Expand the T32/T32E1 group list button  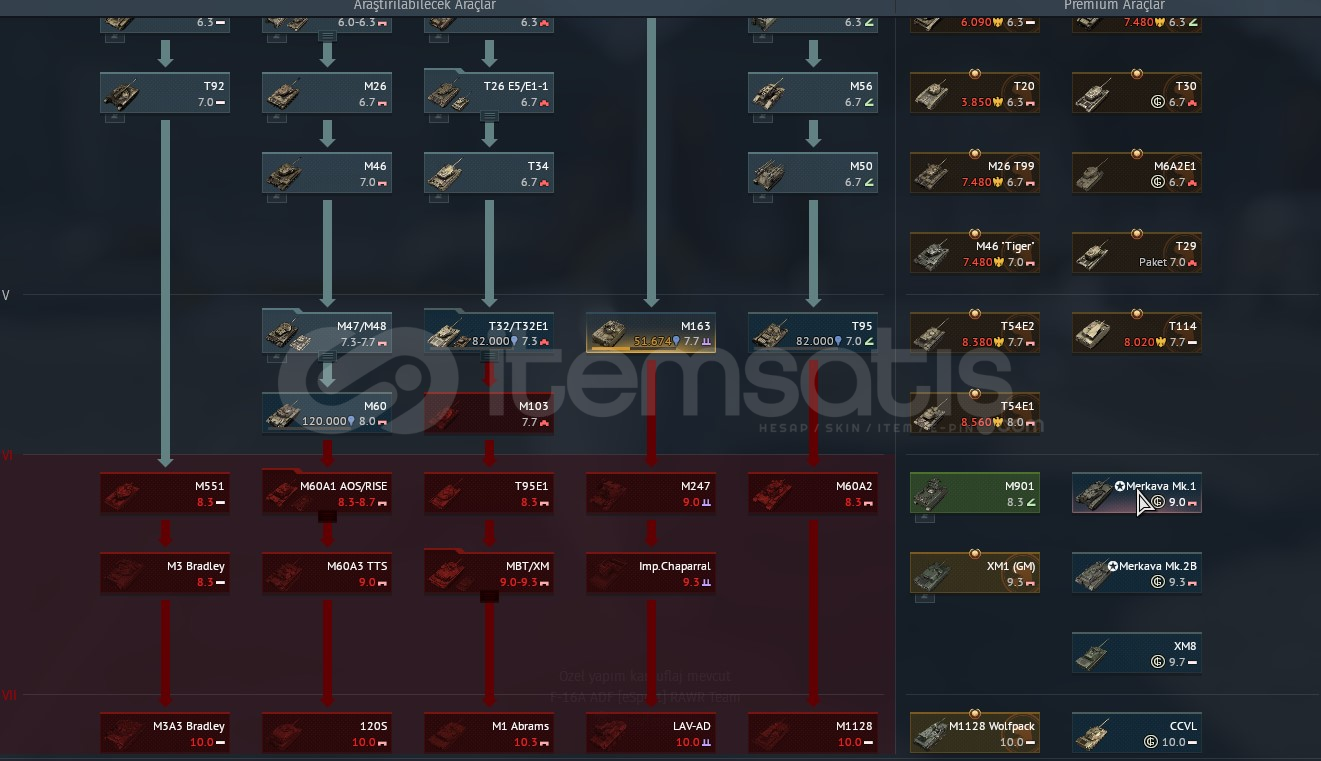pyautogui.click(x=489, y=356)
